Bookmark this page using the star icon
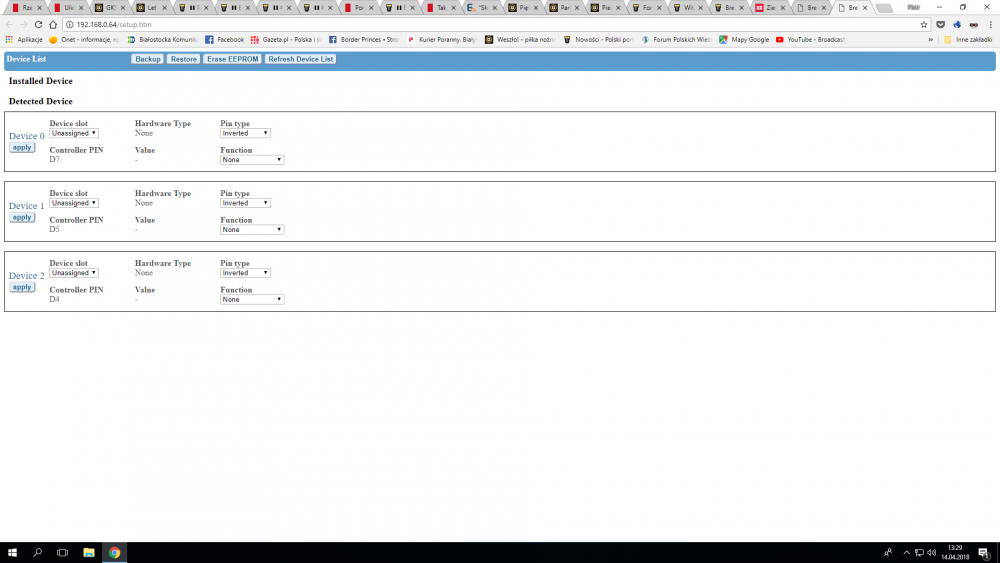1000x563 pixels. click(x=924, y=24)
